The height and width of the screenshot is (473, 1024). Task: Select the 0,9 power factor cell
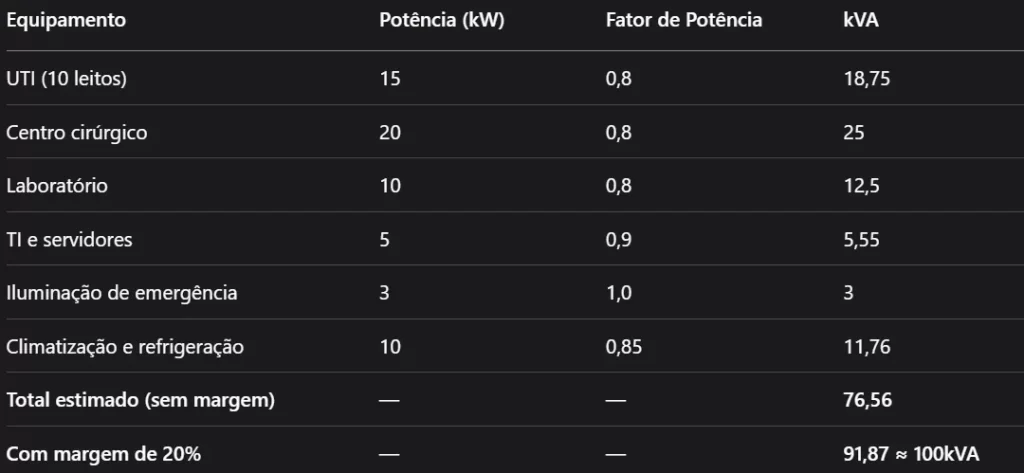point(619,240)
